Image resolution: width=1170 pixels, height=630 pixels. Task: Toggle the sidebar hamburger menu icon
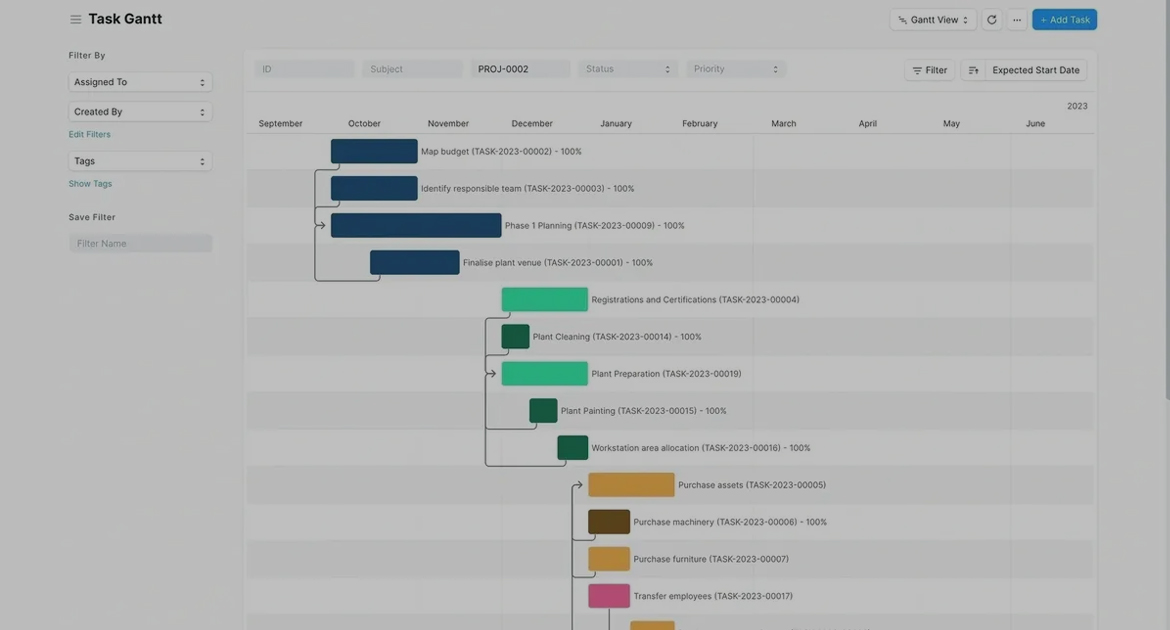click(x=75, y=19)
